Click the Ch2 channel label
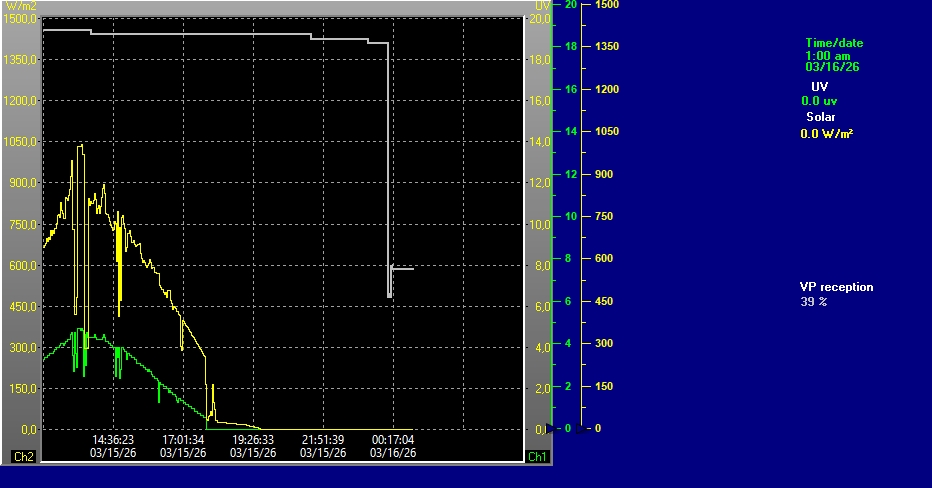The height and width of the screenshot is (488, 932). coord(22,457)
